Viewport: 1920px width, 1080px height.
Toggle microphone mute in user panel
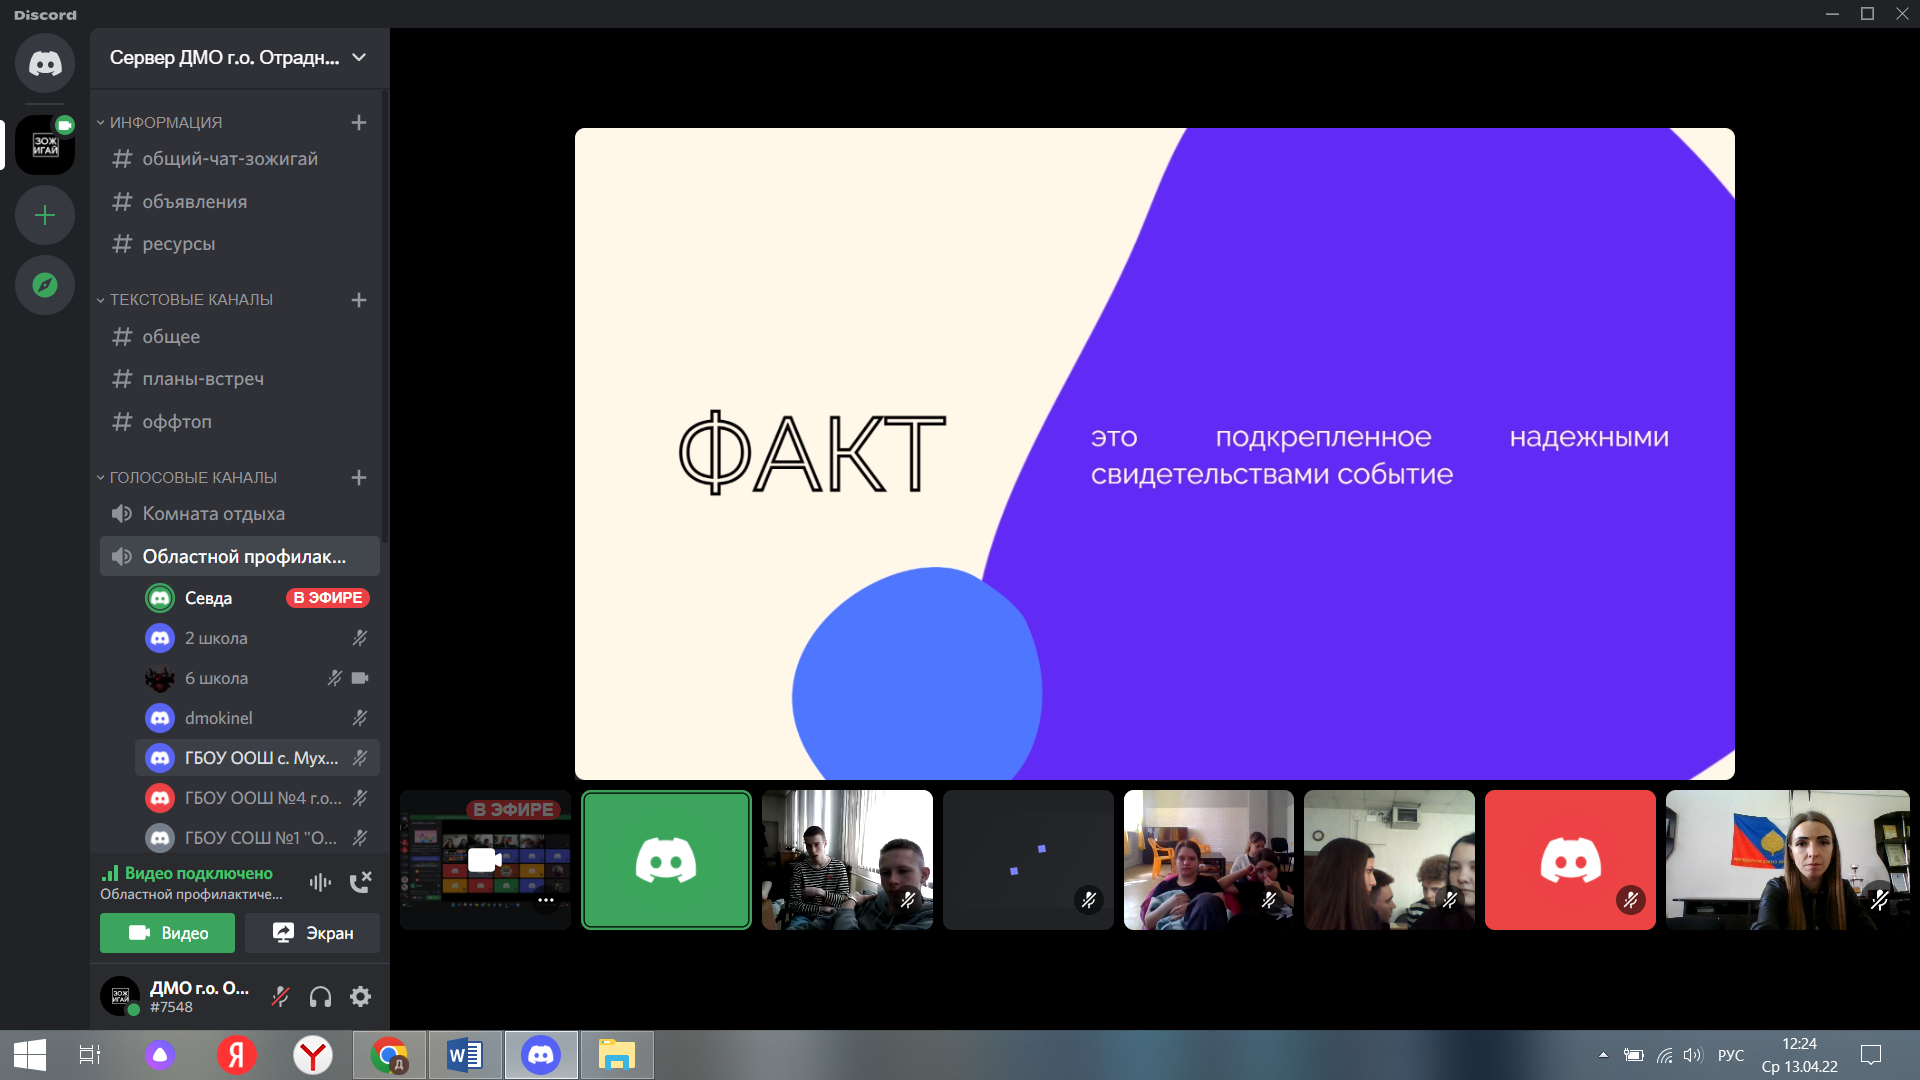click(x=281, y=996)
